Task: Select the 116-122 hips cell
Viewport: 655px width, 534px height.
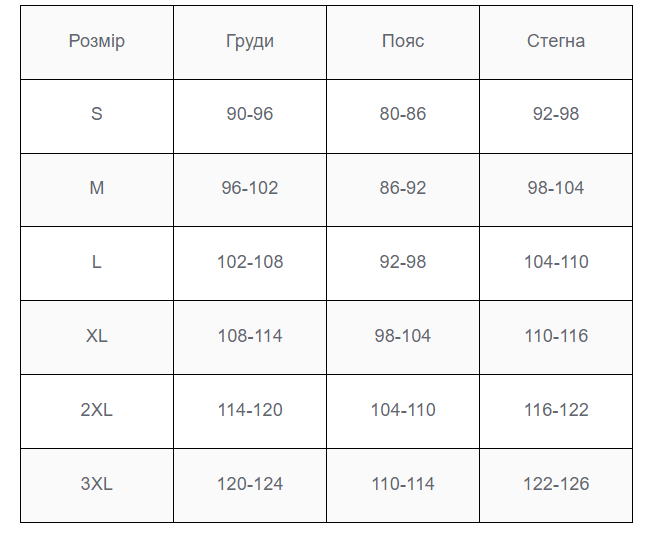Action: click(x=556, y=412)
